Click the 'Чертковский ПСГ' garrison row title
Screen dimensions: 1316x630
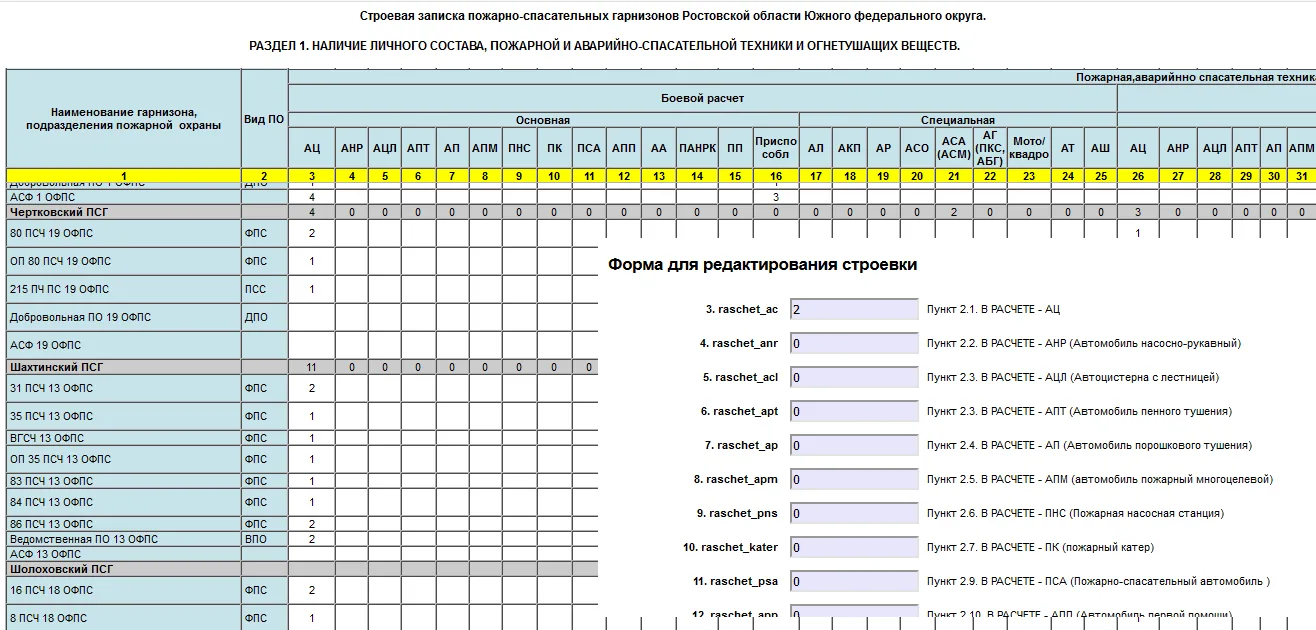pos(59,212)
